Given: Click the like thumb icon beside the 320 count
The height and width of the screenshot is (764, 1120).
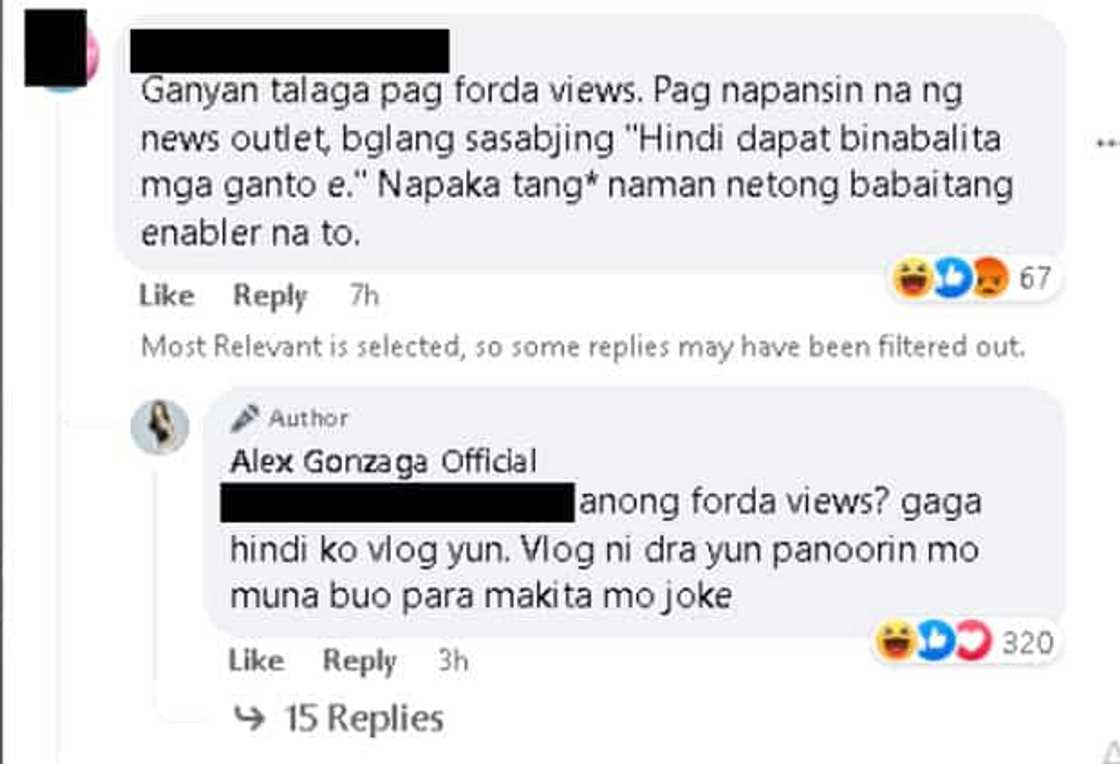Looking at the screenshot, I should pyautogui.click(x=935, y=641).
